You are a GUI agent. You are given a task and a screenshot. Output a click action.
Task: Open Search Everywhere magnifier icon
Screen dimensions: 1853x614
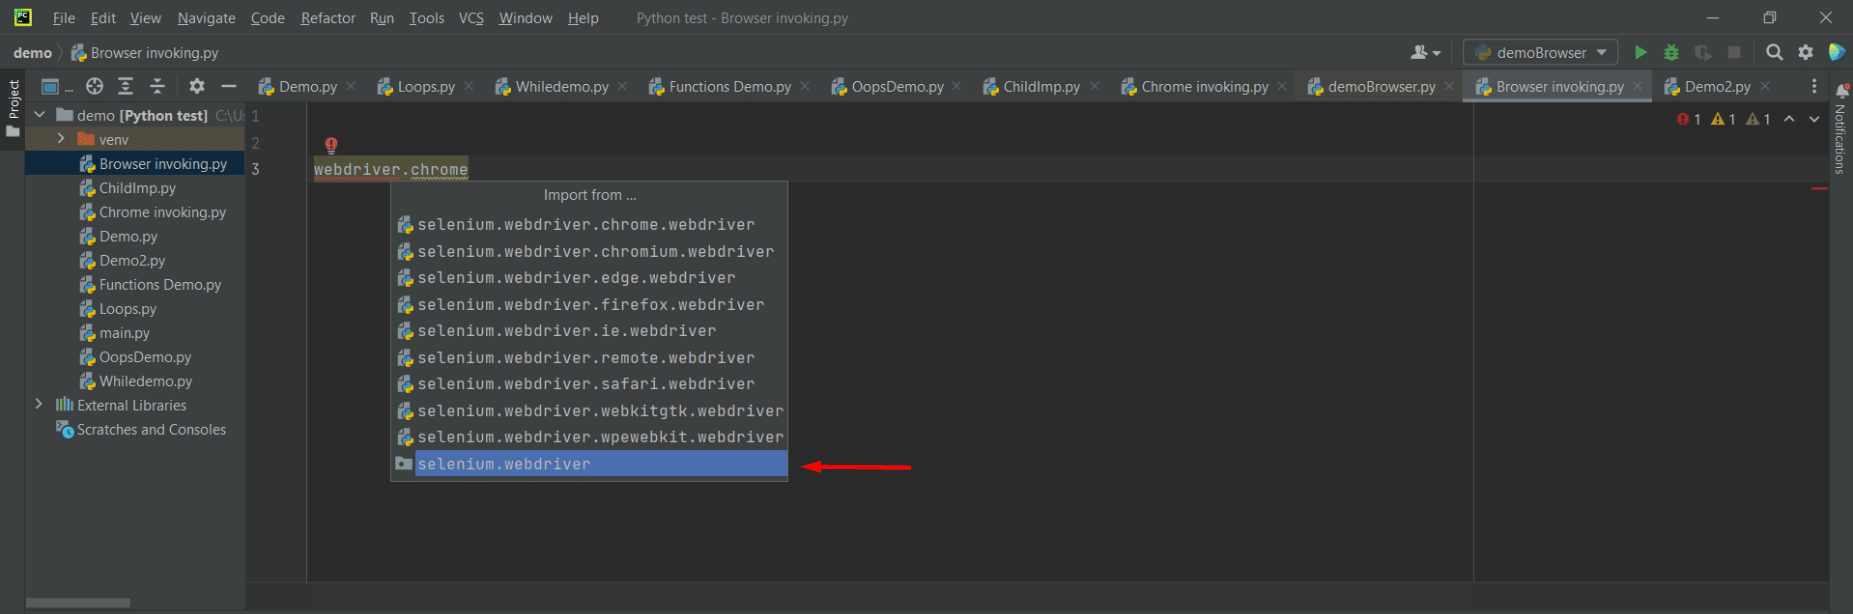tap(1774, 52)
